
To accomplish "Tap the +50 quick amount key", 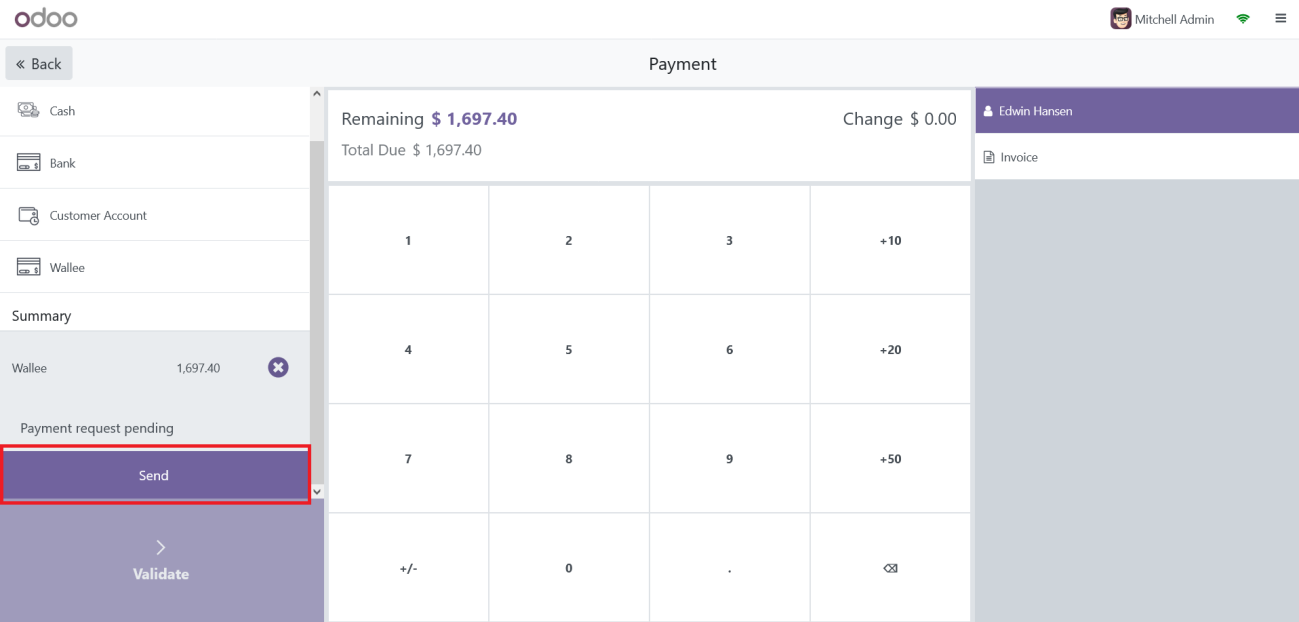I will (x=890, y=459).
